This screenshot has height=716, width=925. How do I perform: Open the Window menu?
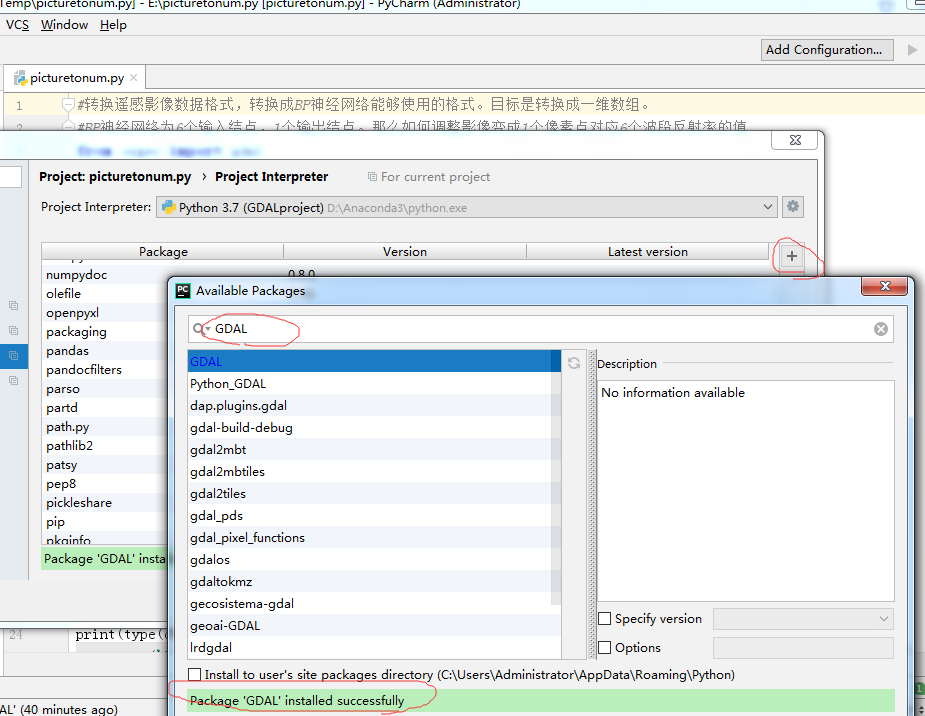click(63, 24)
